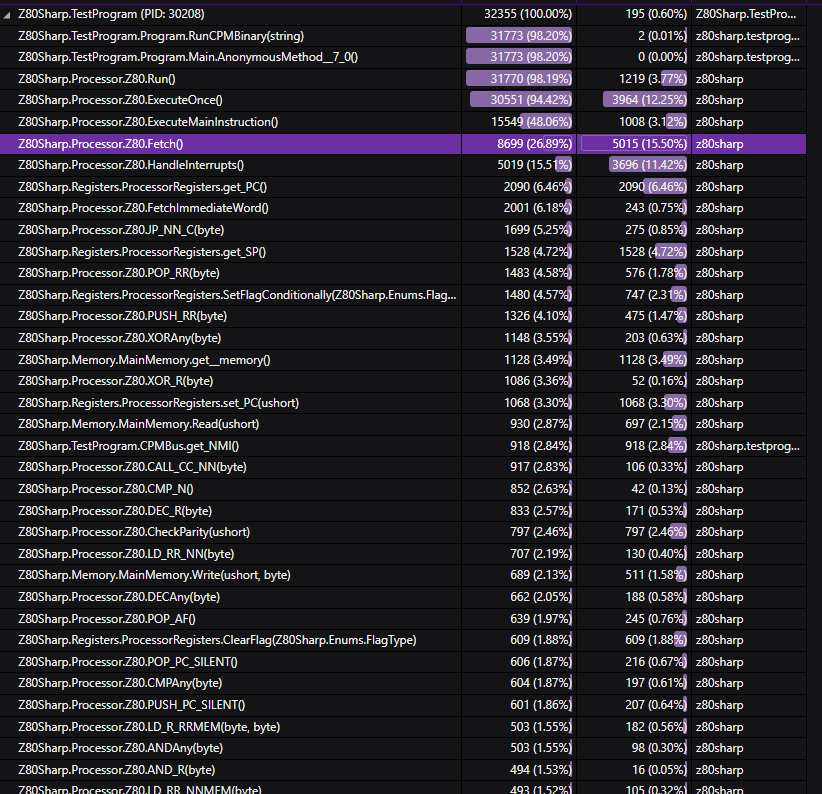Select the ProcessorRegisters.get_PC() row
The image size is (822, 794).
click(x=403, y=187)
